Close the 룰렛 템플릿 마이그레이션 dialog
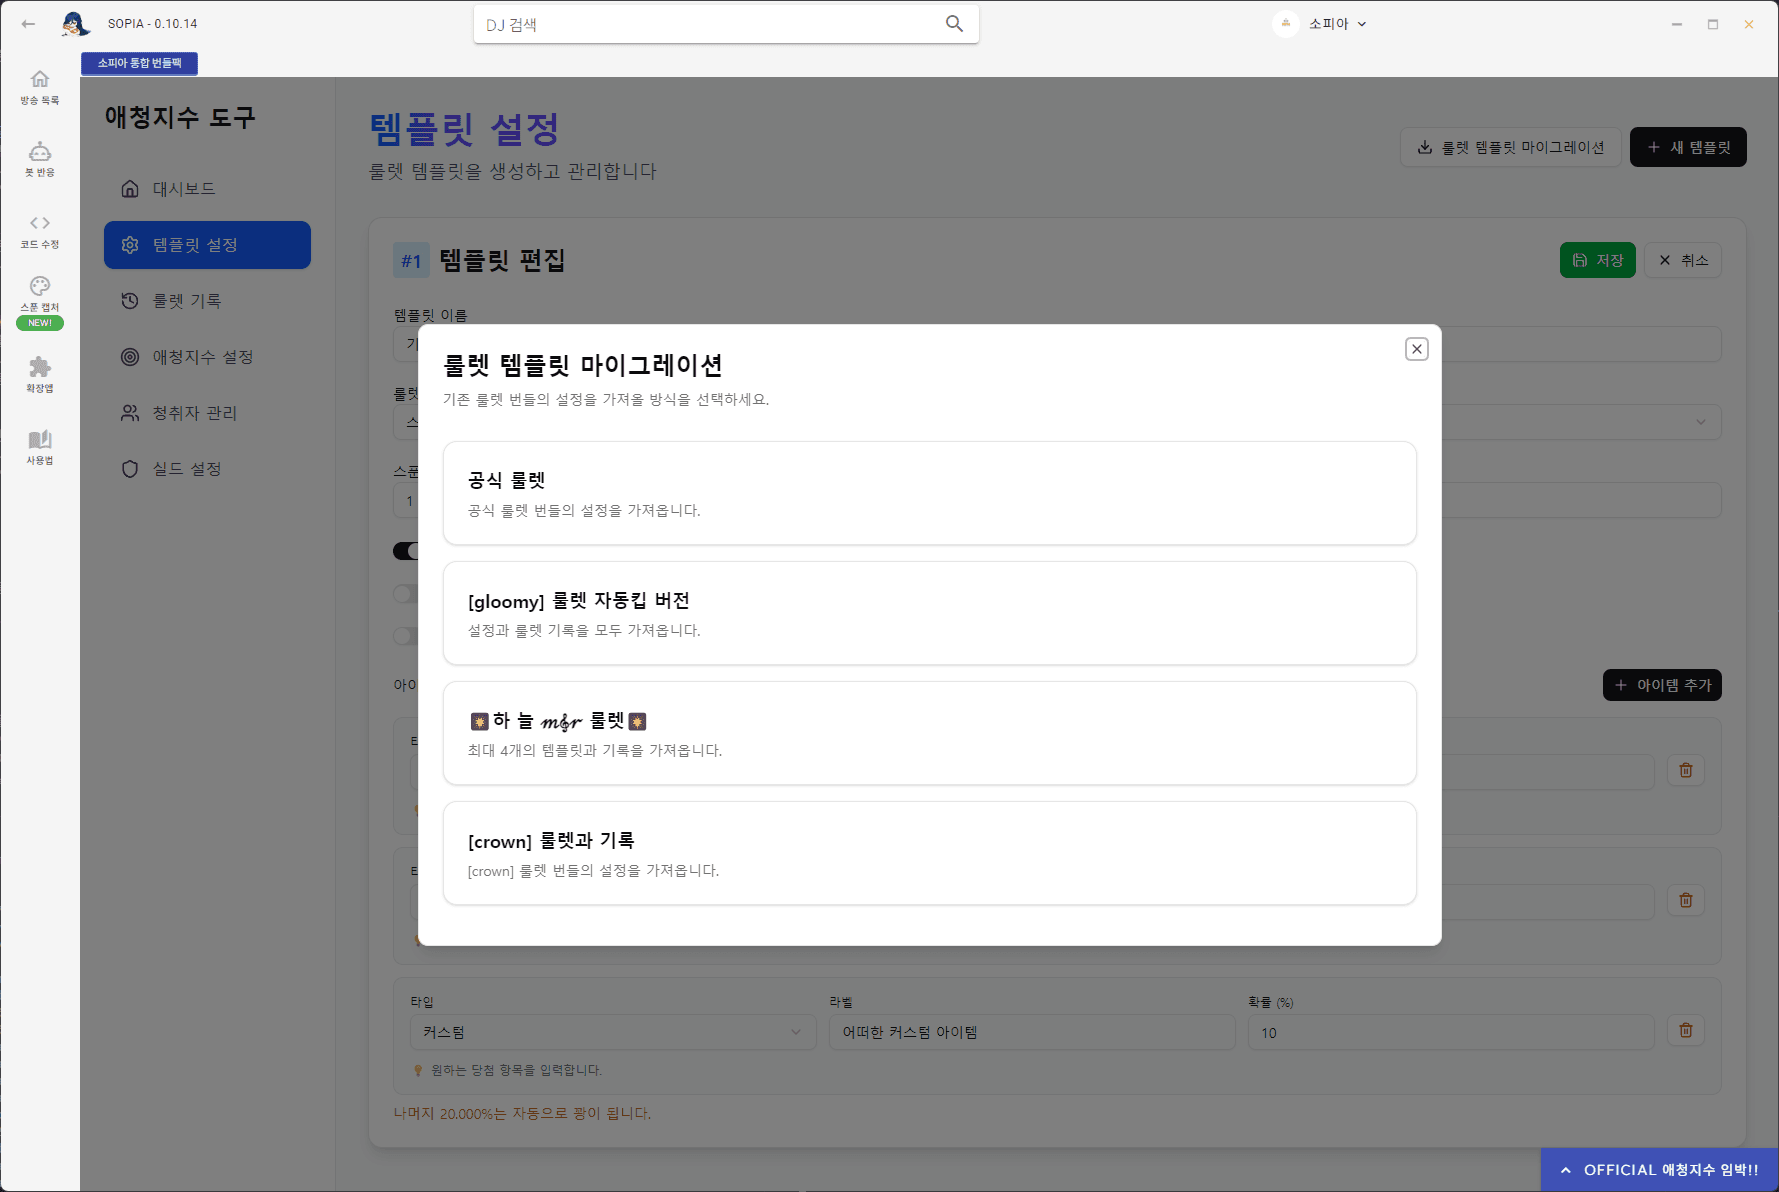This screenshot has width=1779, height=1192. (x=1416, y=349)
